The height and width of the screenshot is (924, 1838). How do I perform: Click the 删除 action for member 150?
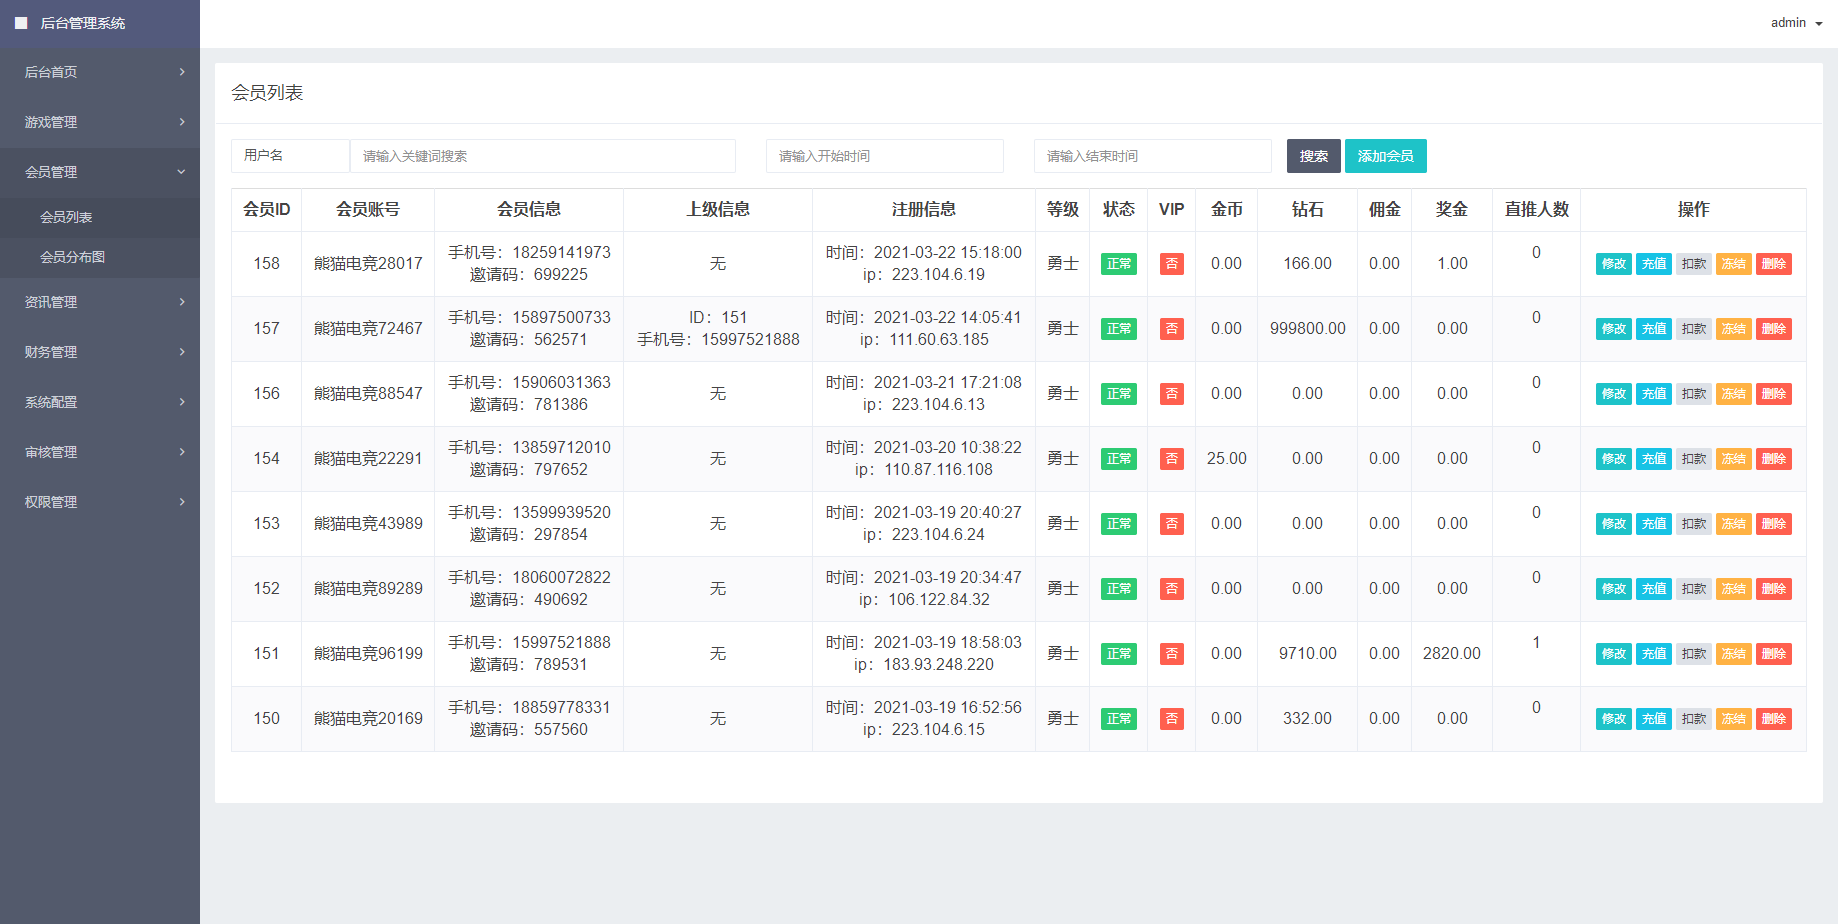point(1774,718)
